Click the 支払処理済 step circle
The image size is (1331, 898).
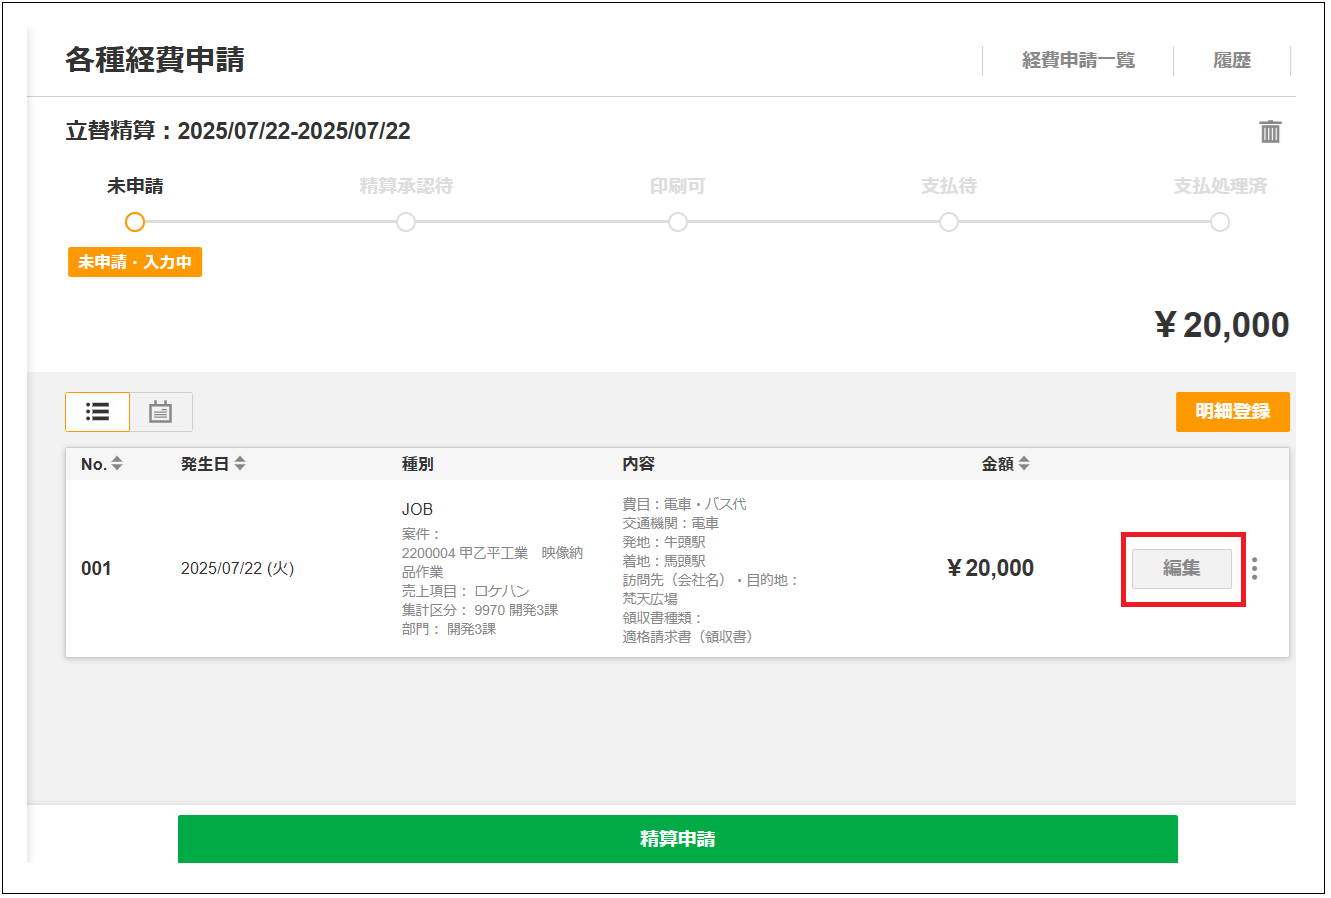(1220, 222)
